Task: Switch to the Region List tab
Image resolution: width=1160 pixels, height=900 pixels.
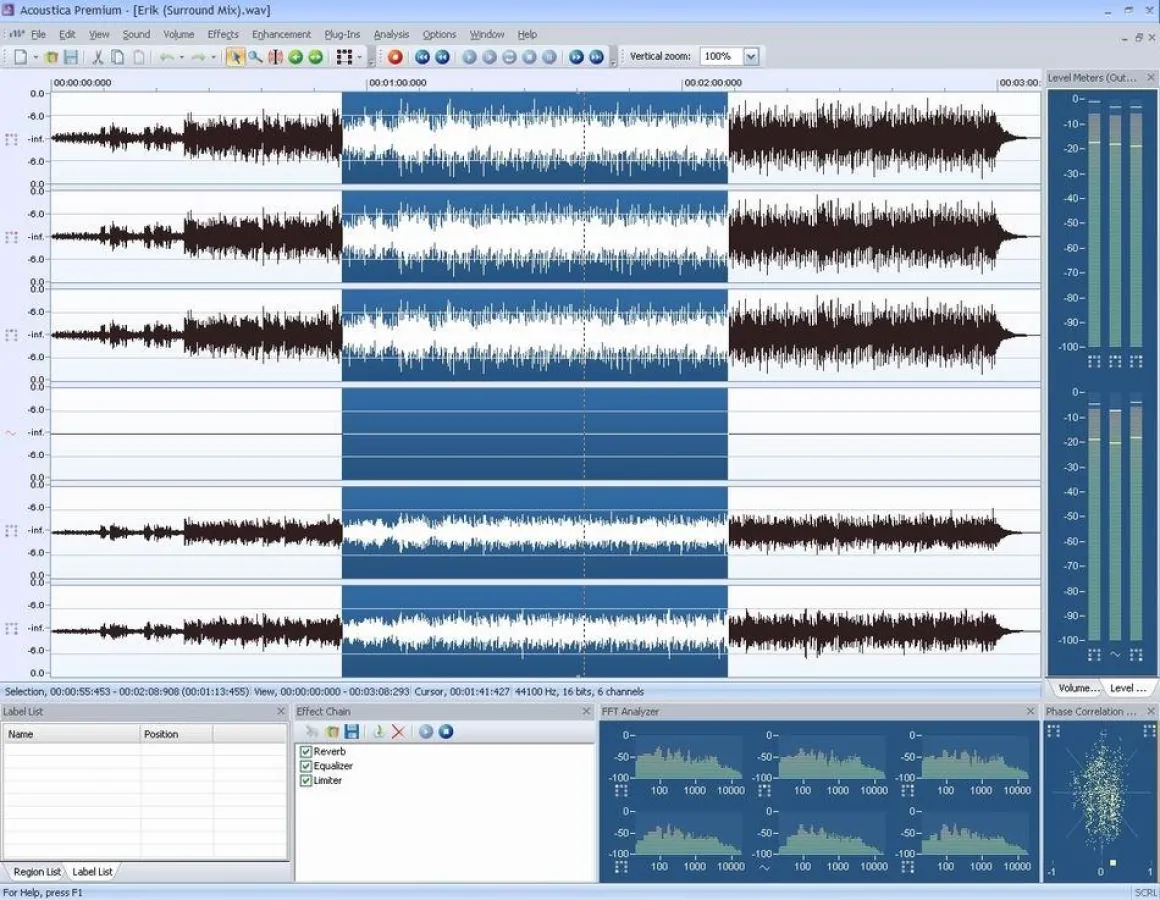Action: (35, 871)
